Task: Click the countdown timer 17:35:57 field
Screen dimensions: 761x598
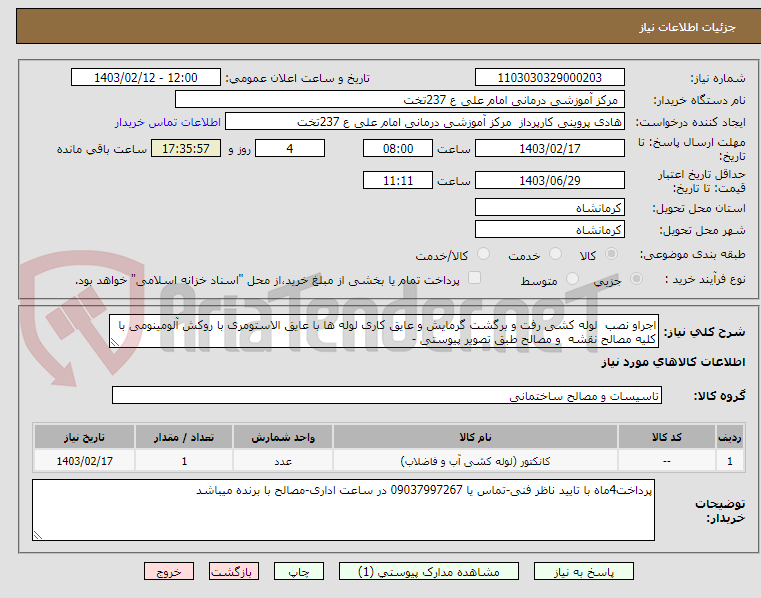Action: coord(186,149)
